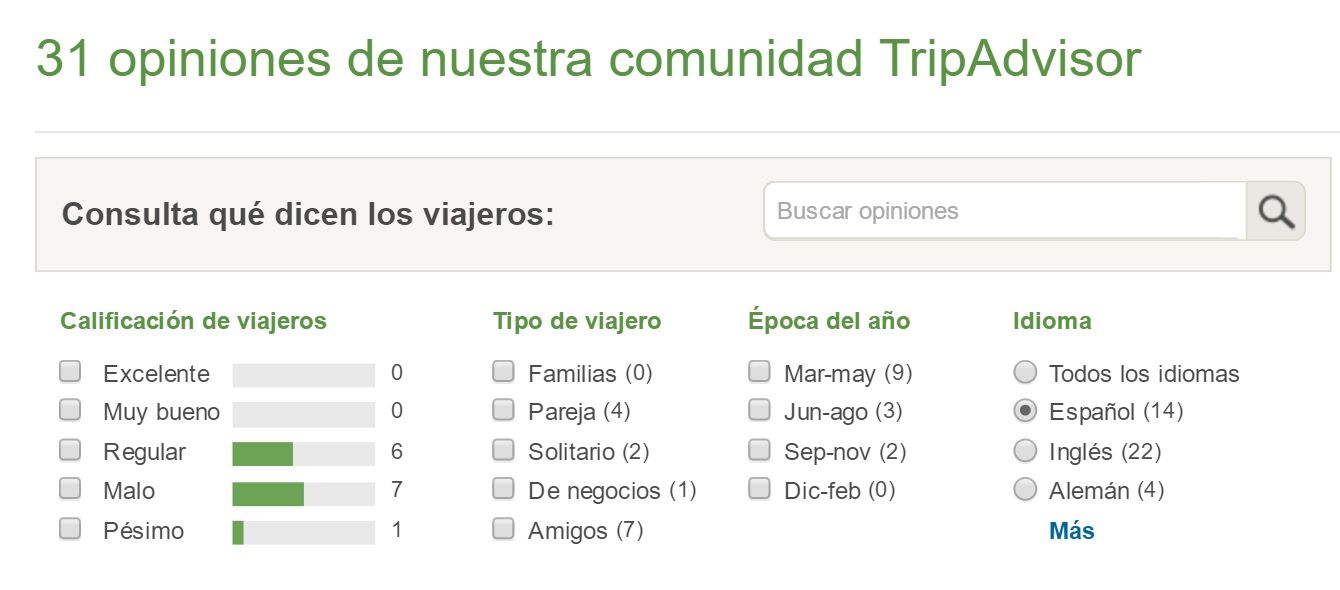
Task: Filter reviews by Jun-ago season
Action: tap(760, 411)
